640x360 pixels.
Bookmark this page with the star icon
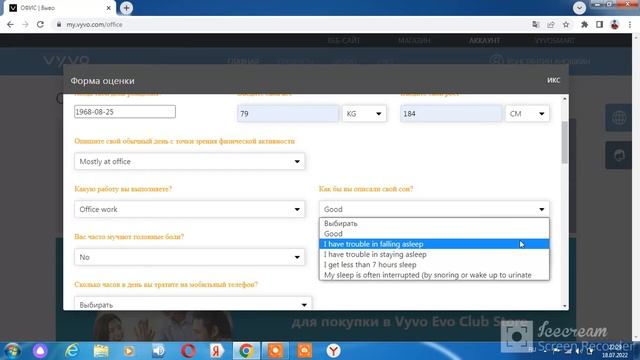(566, 24)
